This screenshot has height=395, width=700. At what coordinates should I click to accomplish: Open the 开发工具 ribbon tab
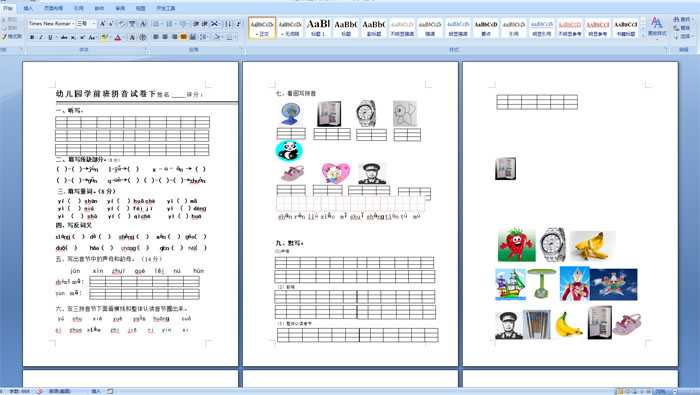[166, 8]
